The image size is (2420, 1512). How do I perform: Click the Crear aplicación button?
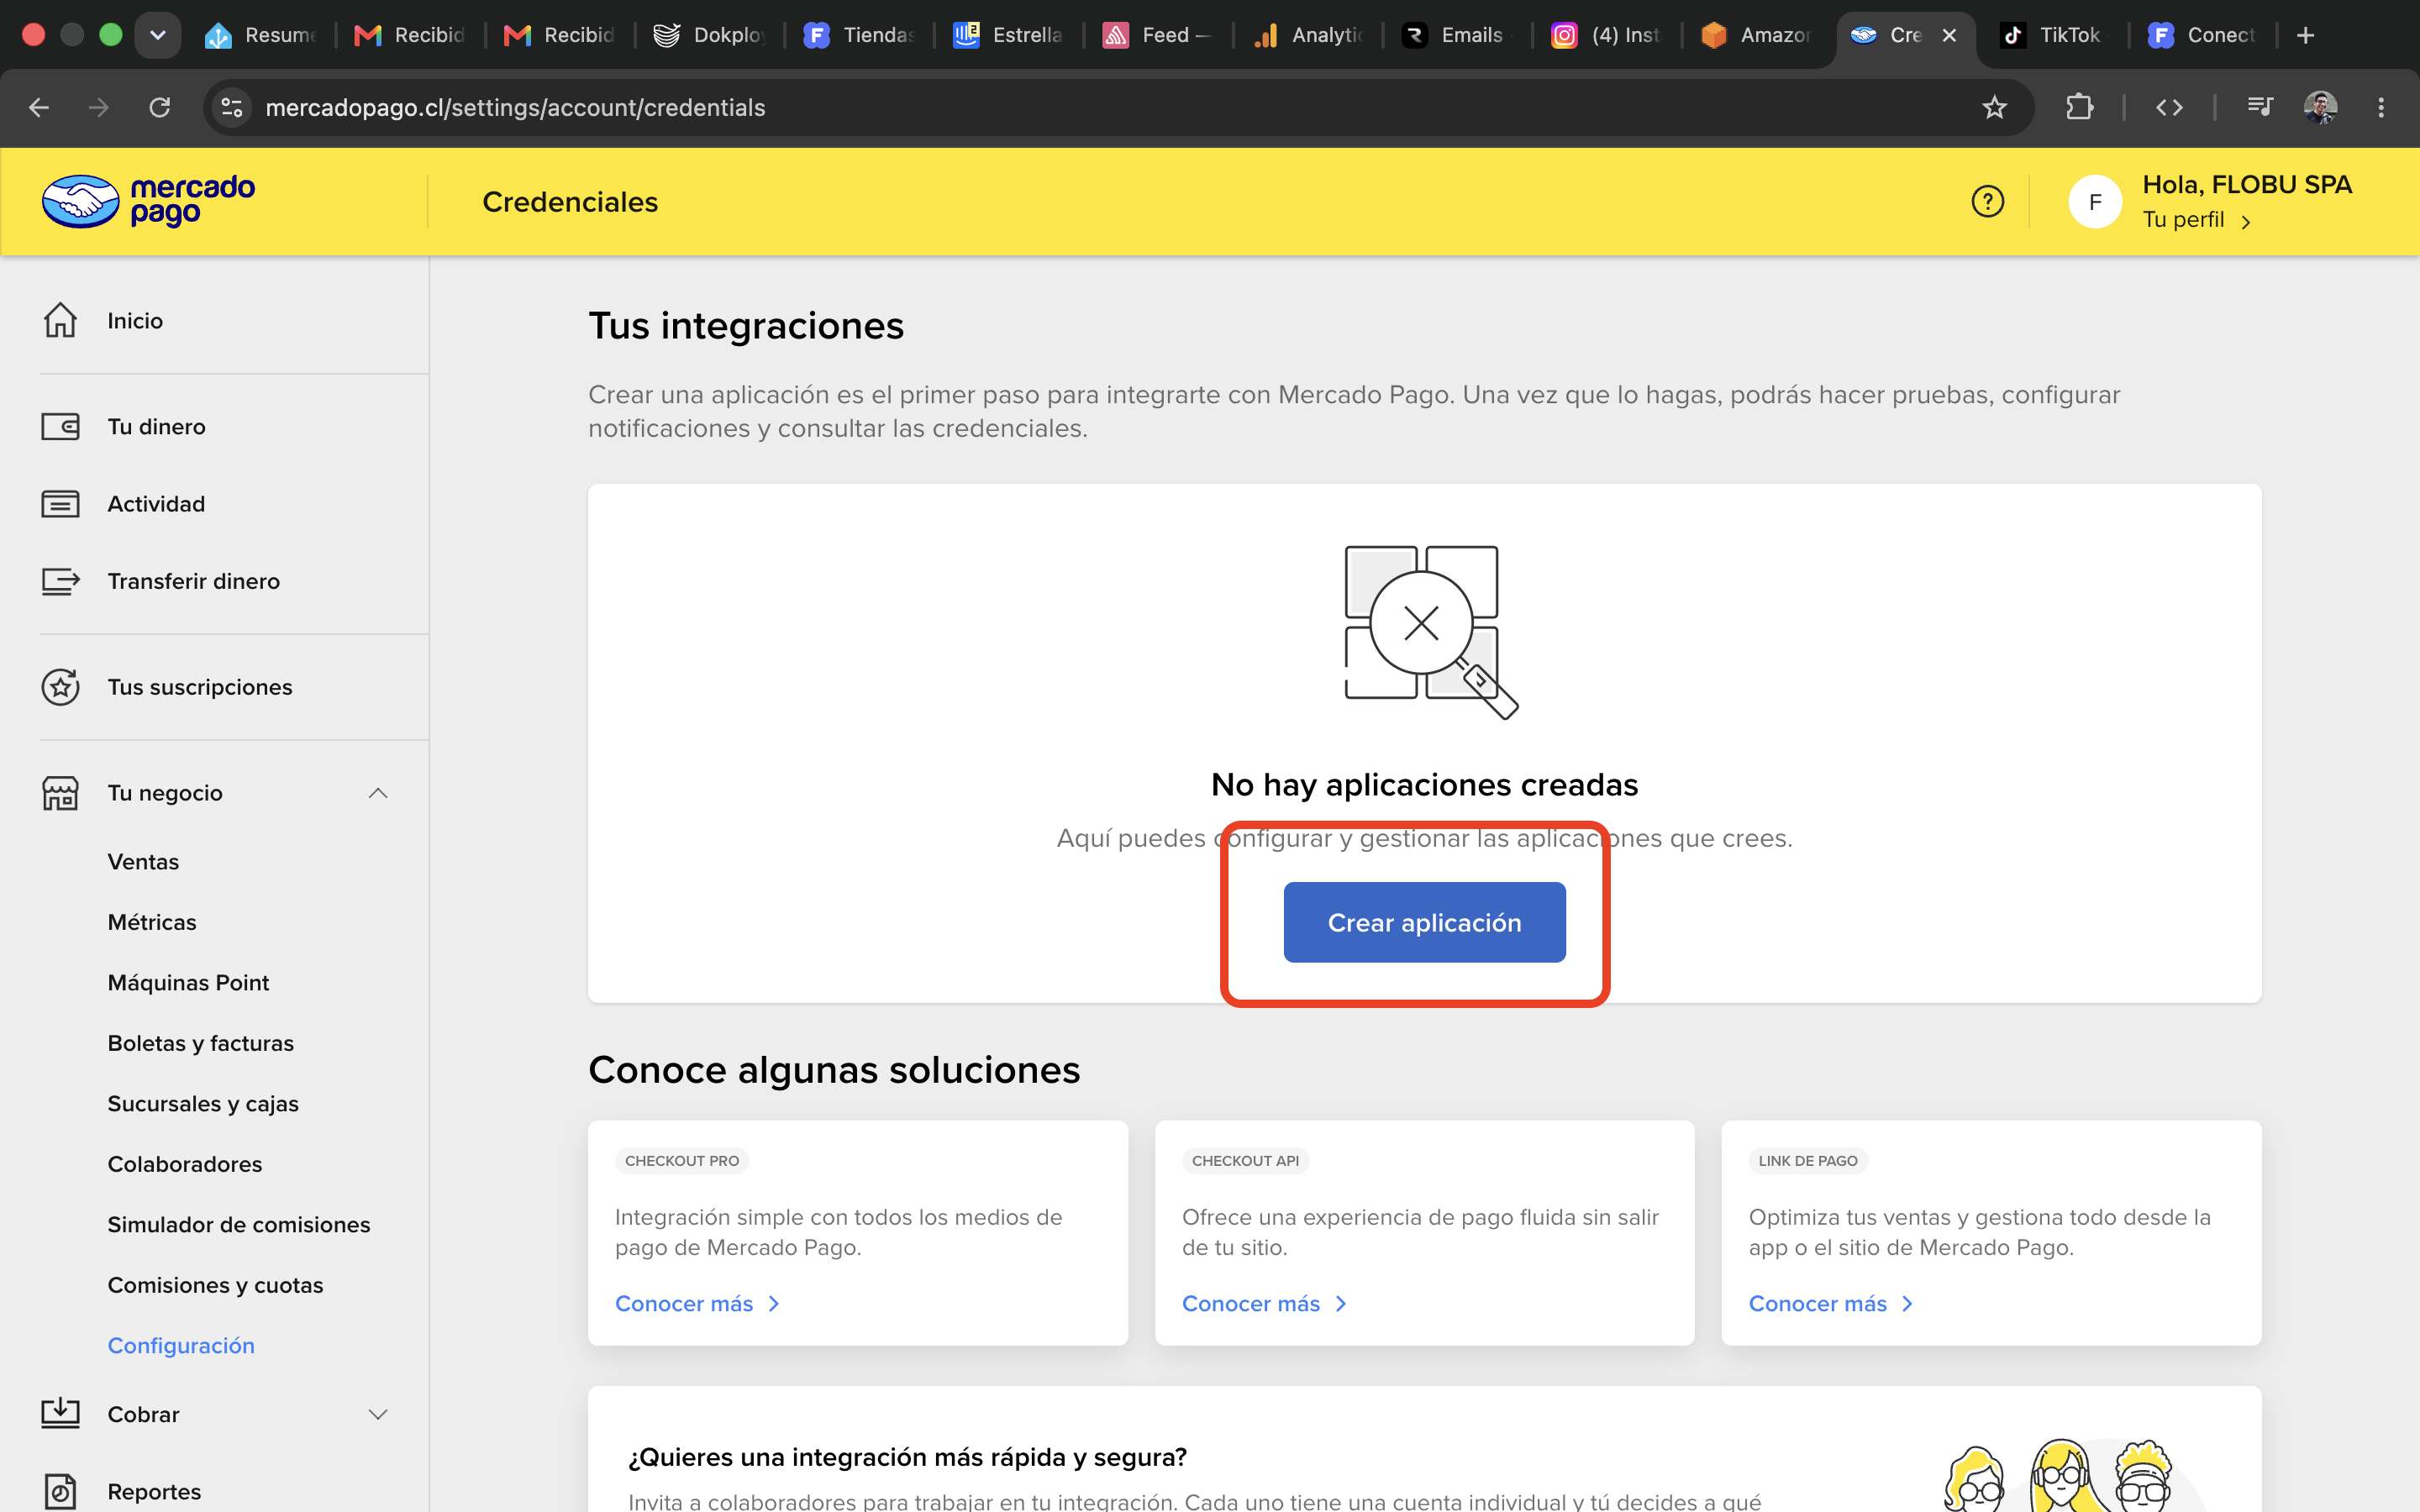point(1424,922)
